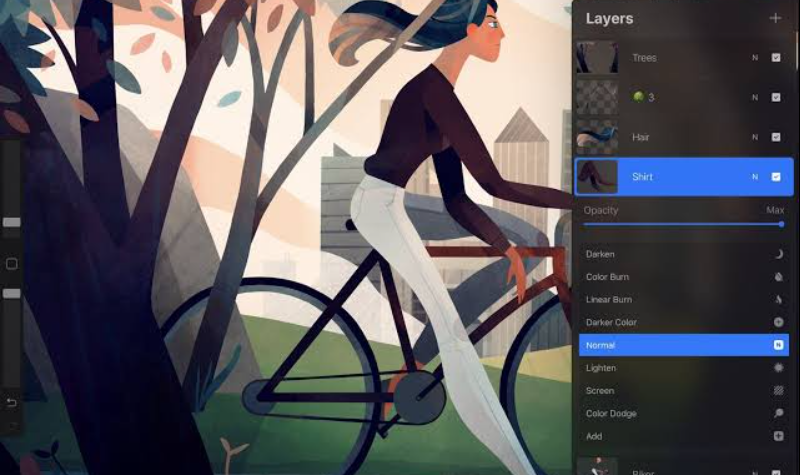The image size is (800, 475).
Task: Select the Shirt layer row
Action: click(680, 177)
